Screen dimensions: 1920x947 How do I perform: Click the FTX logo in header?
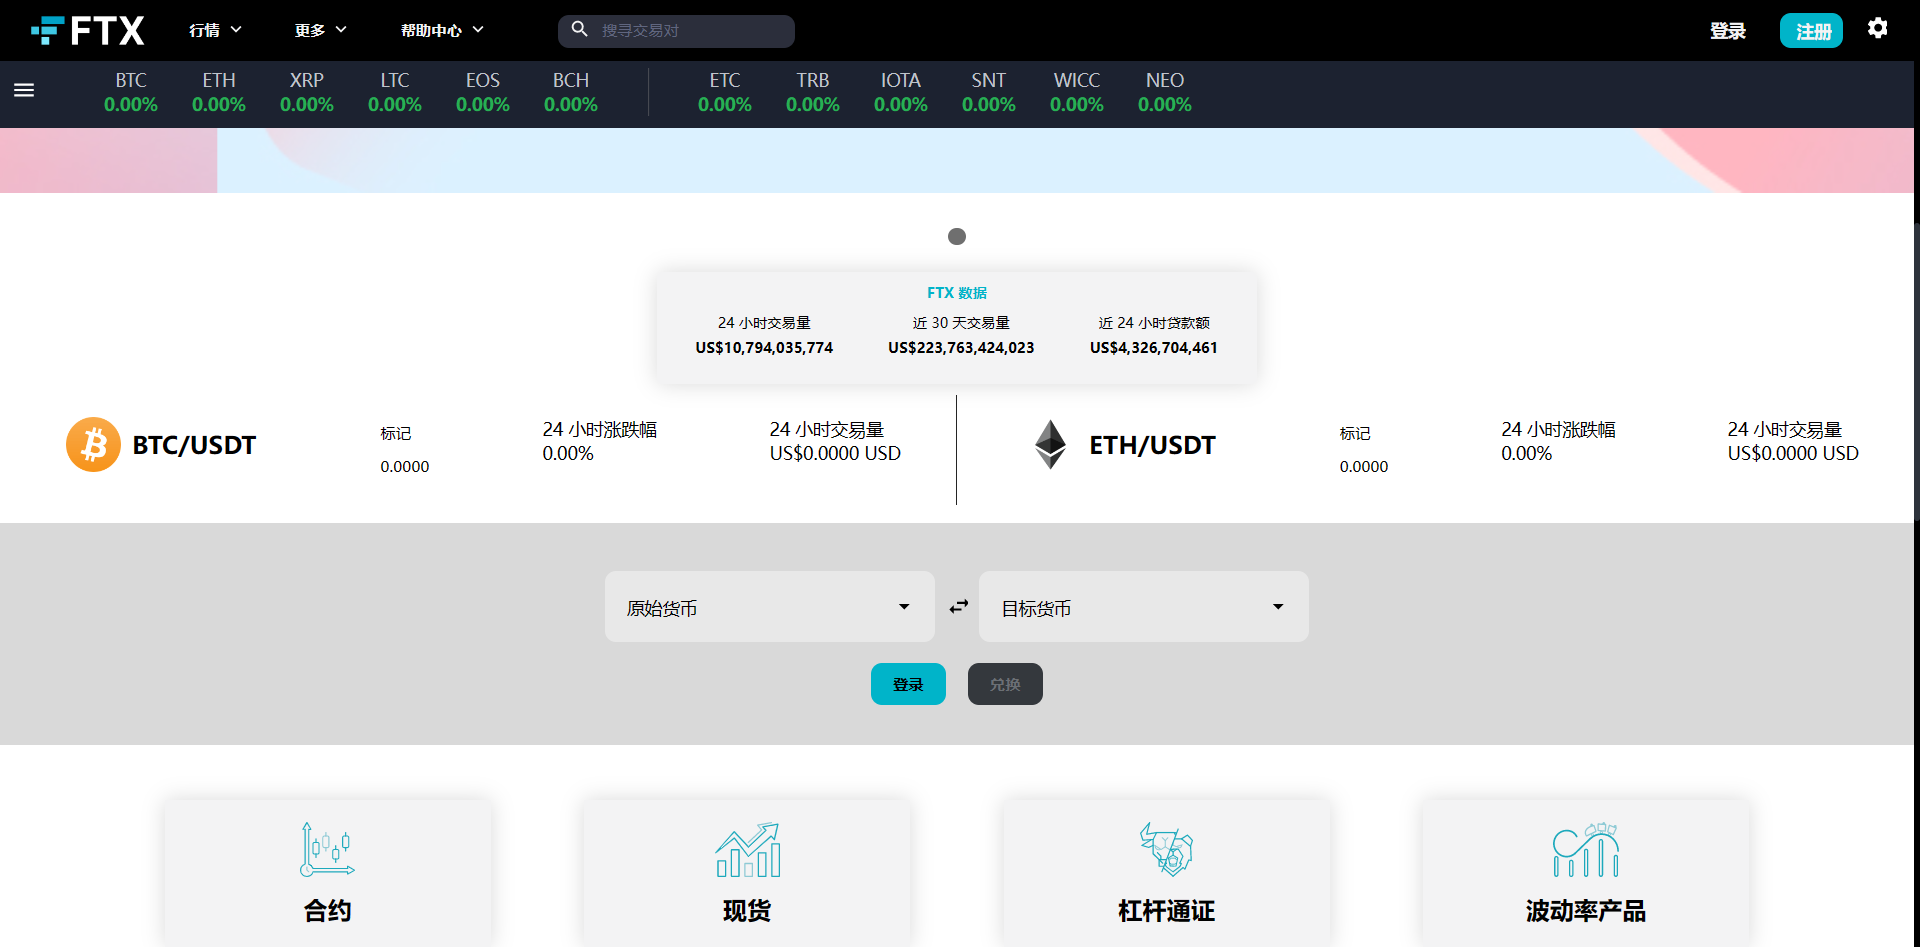point(88,31)
